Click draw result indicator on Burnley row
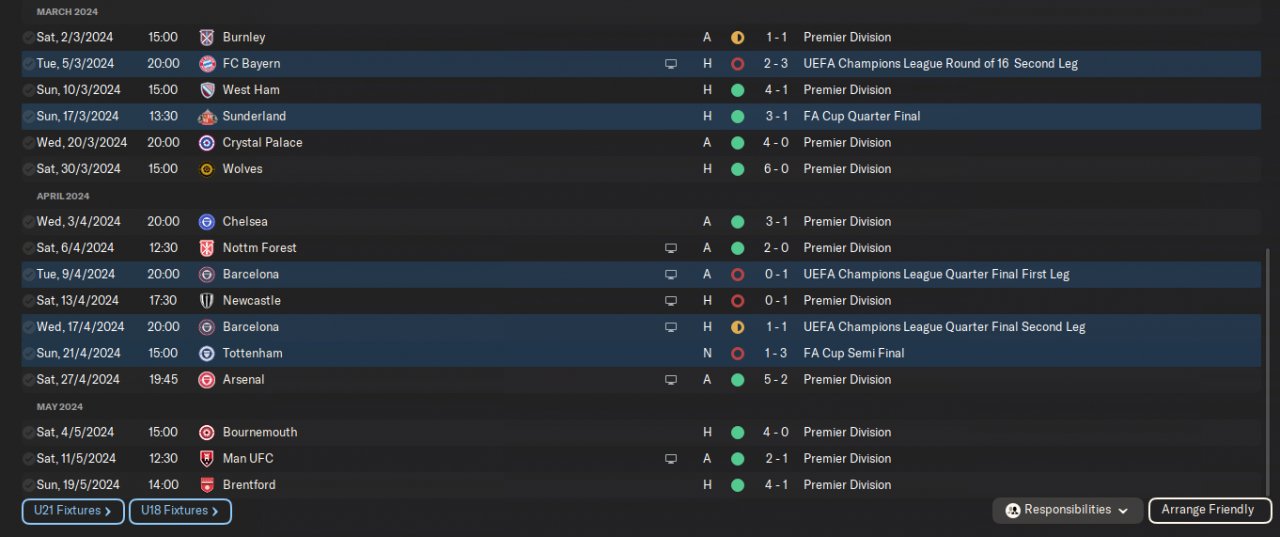Viewport: 1280px width, 537px height. (738, 38)
